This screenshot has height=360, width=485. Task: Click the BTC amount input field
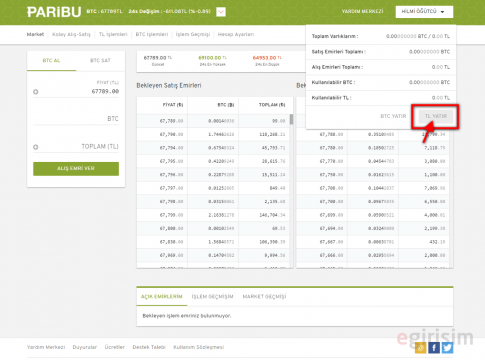click(x=76, y=119)
